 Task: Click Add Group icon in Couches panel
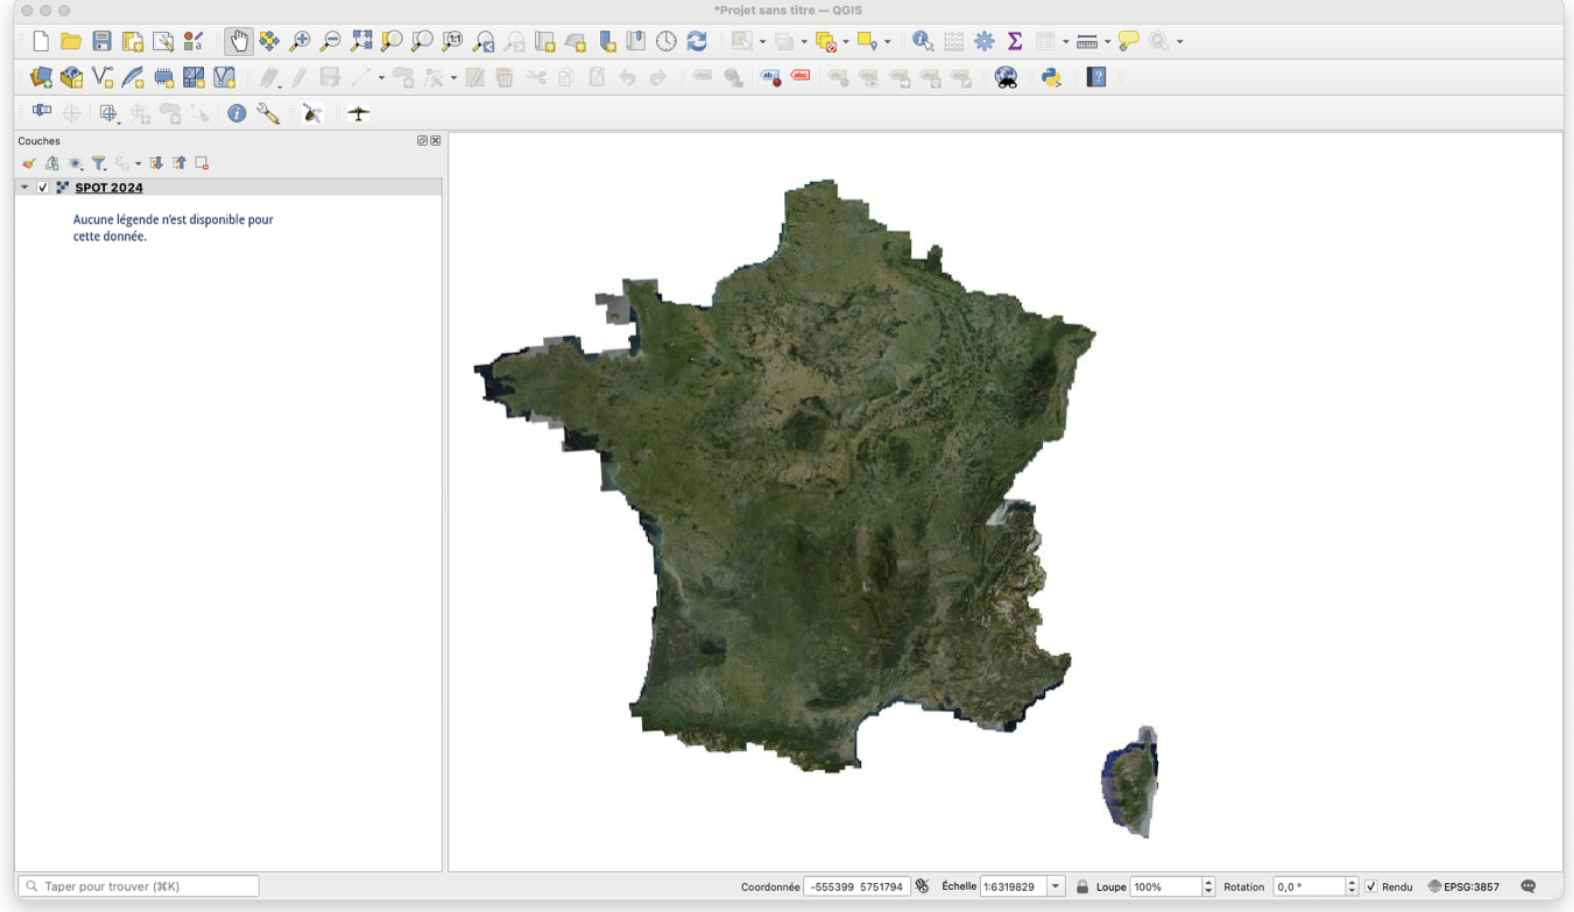coord(52,163)
